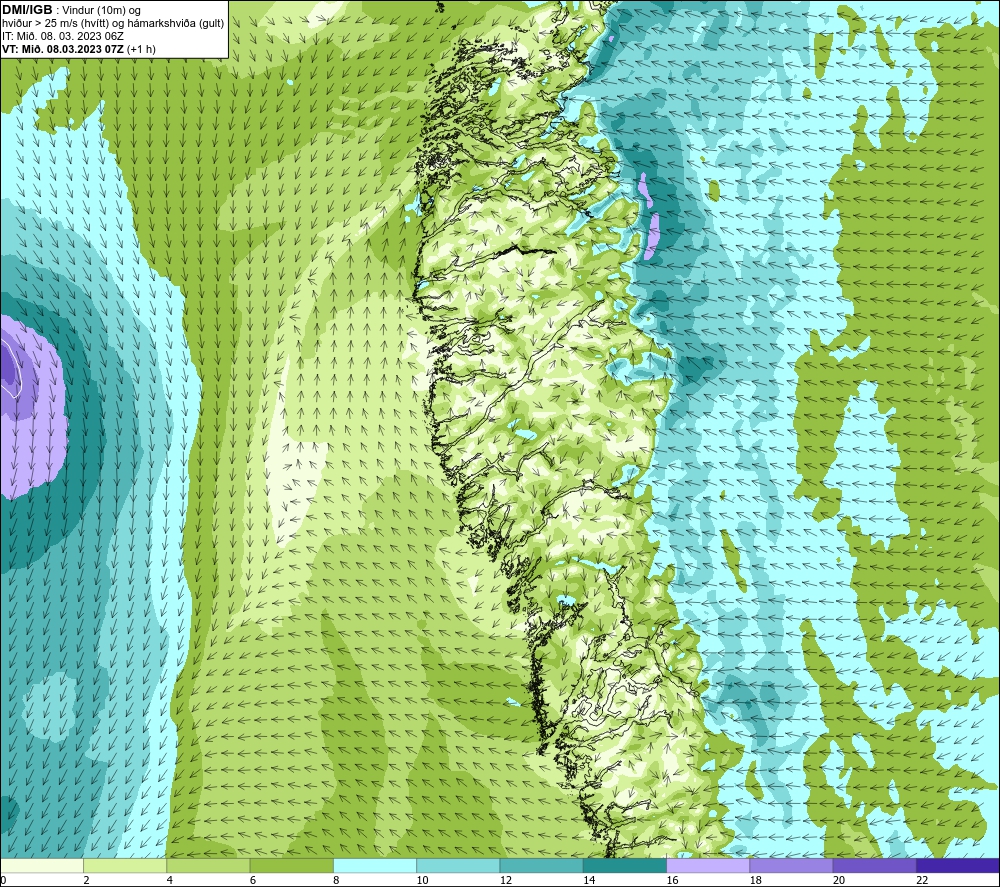This screenshot has height=887, width=1000.
Task: Click the legend label "20"
Action: 839,881
